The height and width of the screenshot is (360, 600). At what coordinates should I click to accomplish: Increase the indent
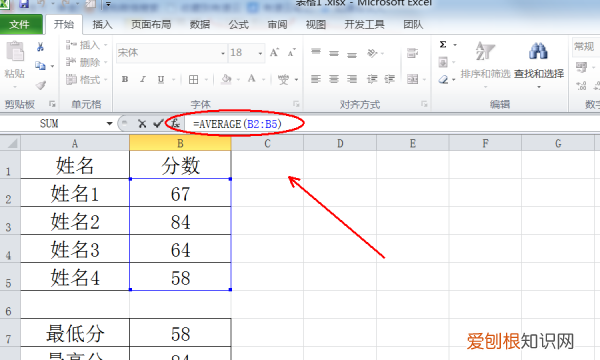[390, 79]
